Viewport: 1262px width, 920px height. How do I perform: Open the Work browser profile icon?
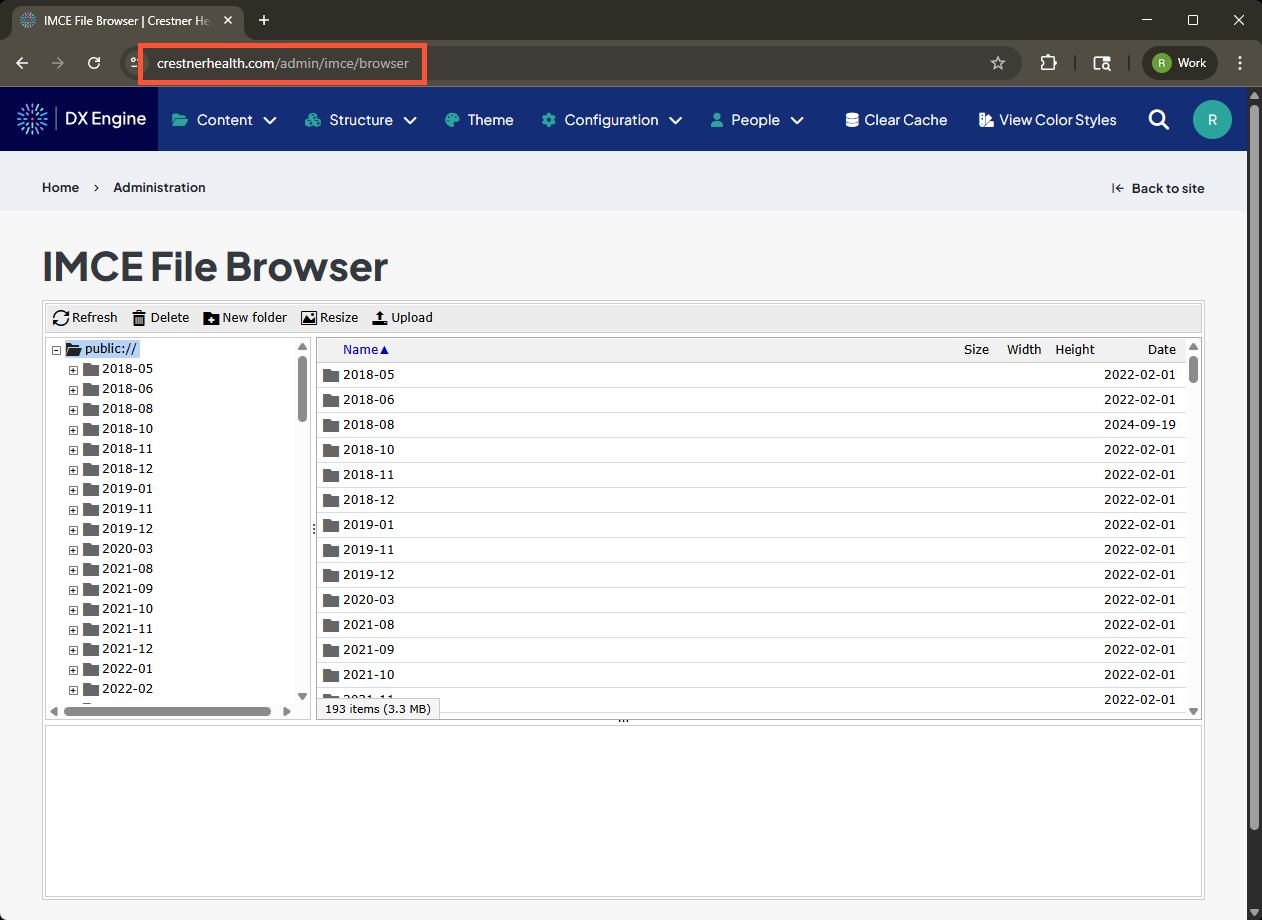point(1179,62)
